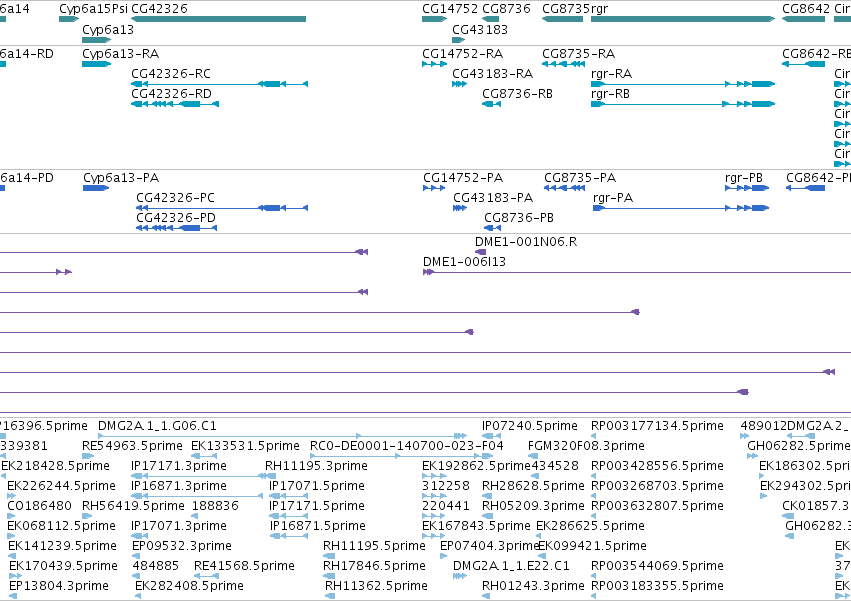This screenshot has width=851, height=601.
Task: Select the CG8735 gene label
Action: (x=566, y=9)
